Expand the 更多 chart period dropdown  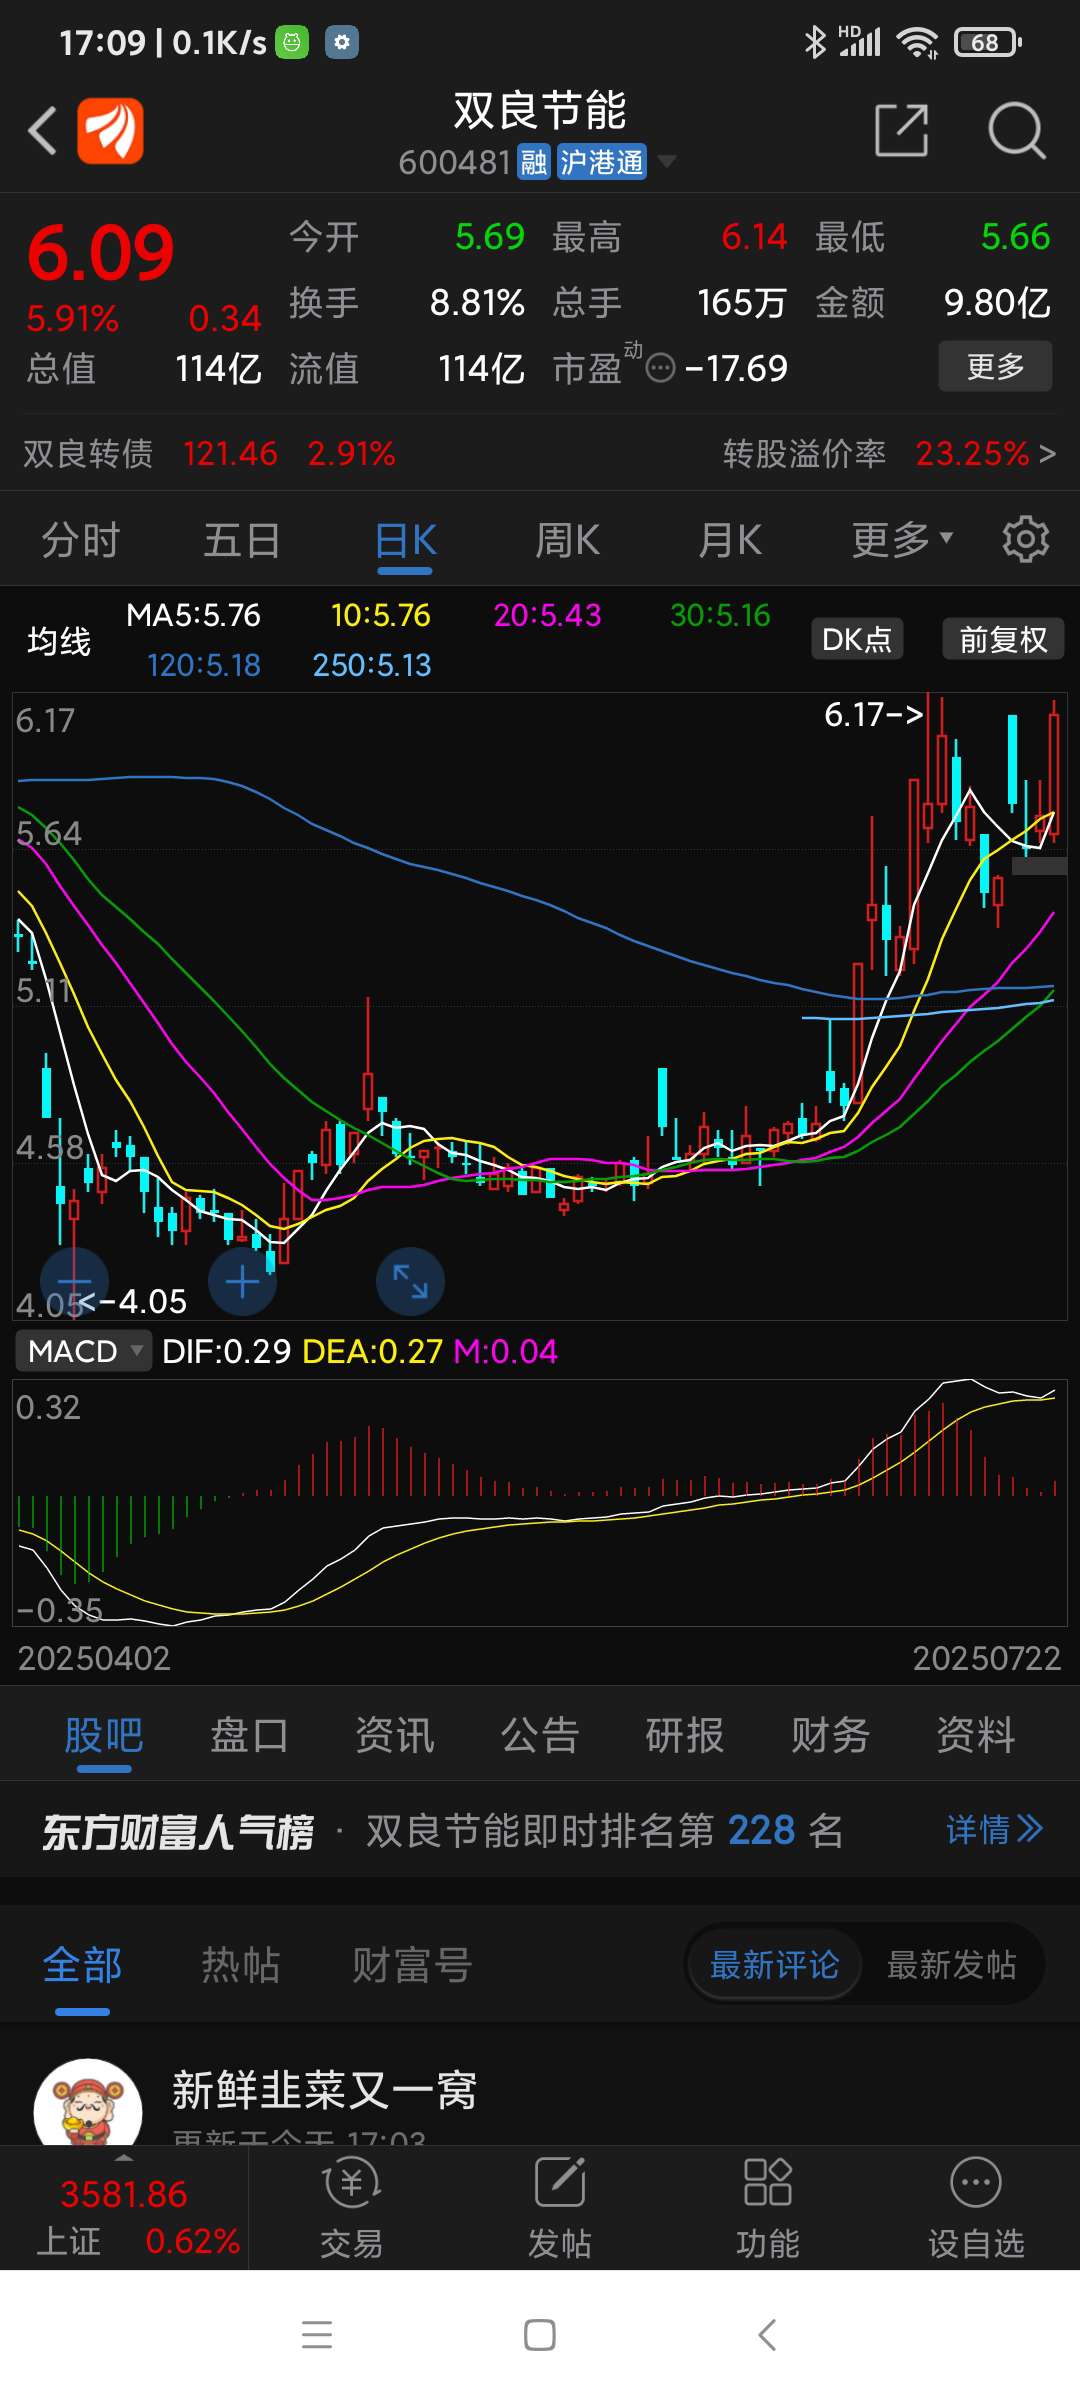click(x=902, y=541)
